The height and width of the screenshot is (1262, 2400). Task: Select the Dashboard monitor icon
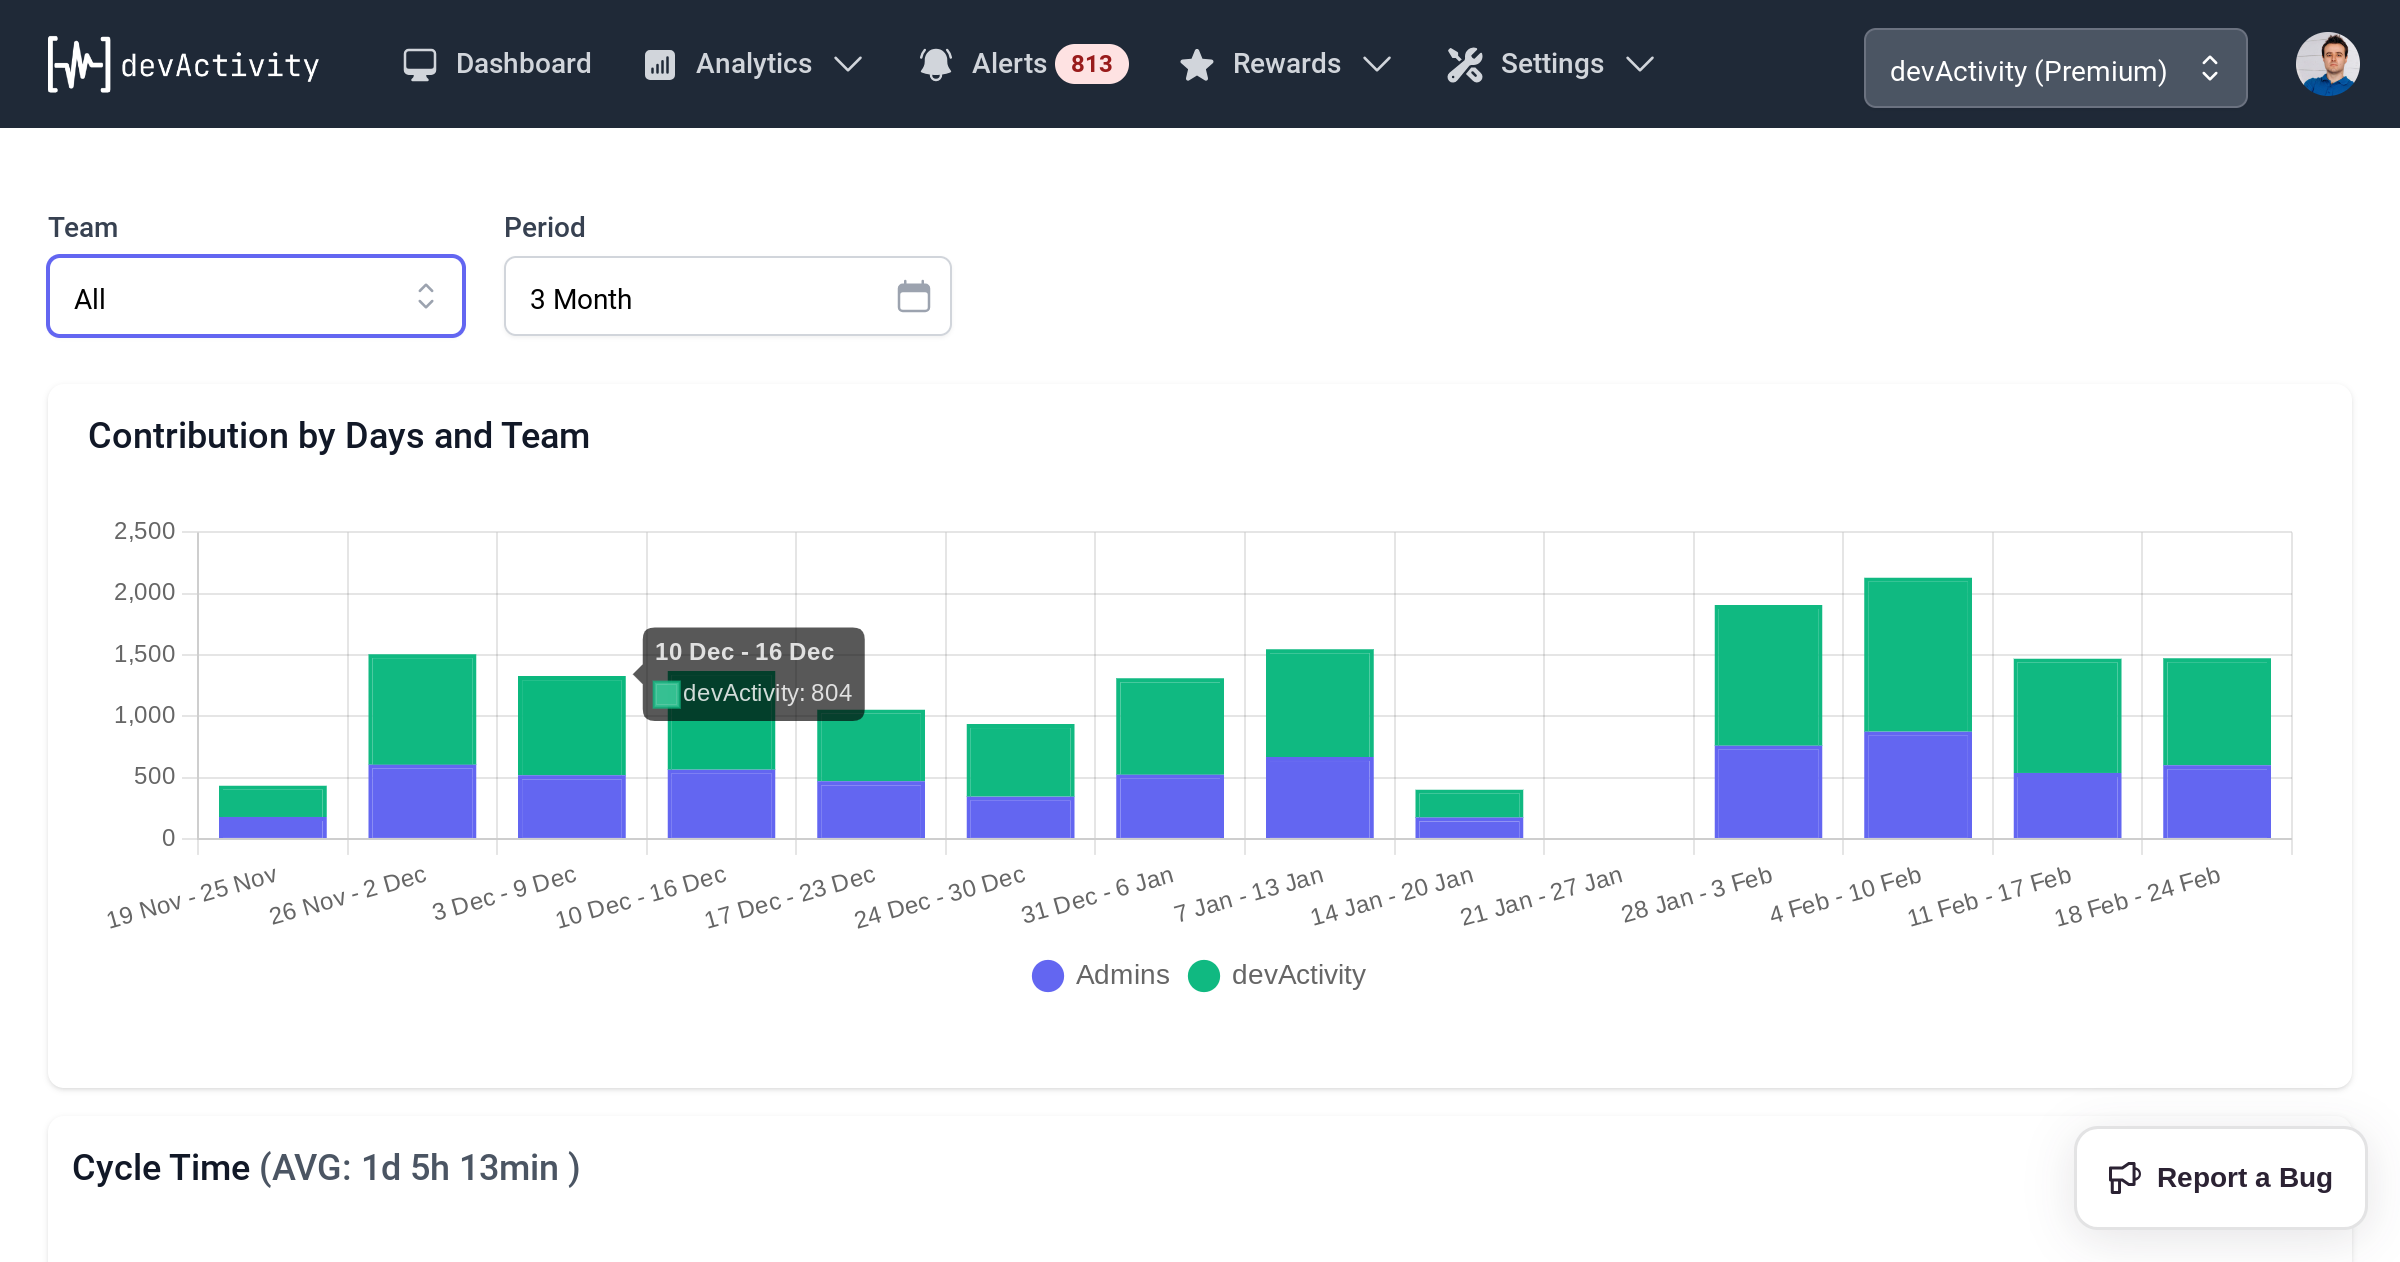point(419,63)
